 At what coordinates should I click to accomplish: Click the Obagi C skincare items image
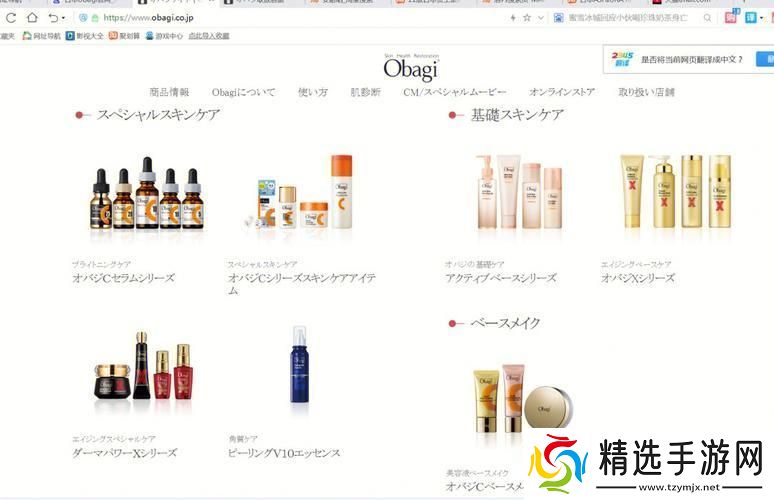300,192
